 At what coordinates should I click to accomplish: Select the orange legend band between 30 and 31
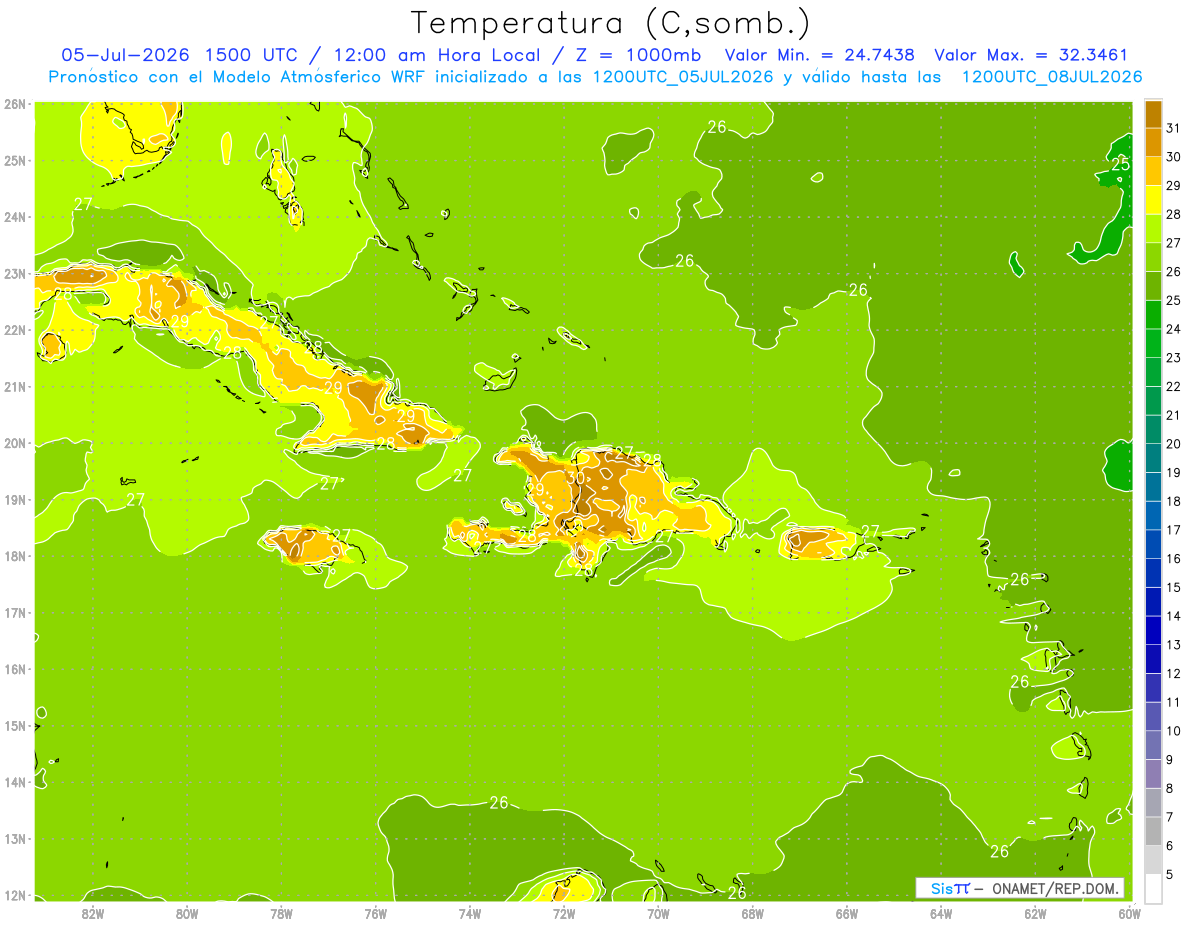click(1153, 143)
